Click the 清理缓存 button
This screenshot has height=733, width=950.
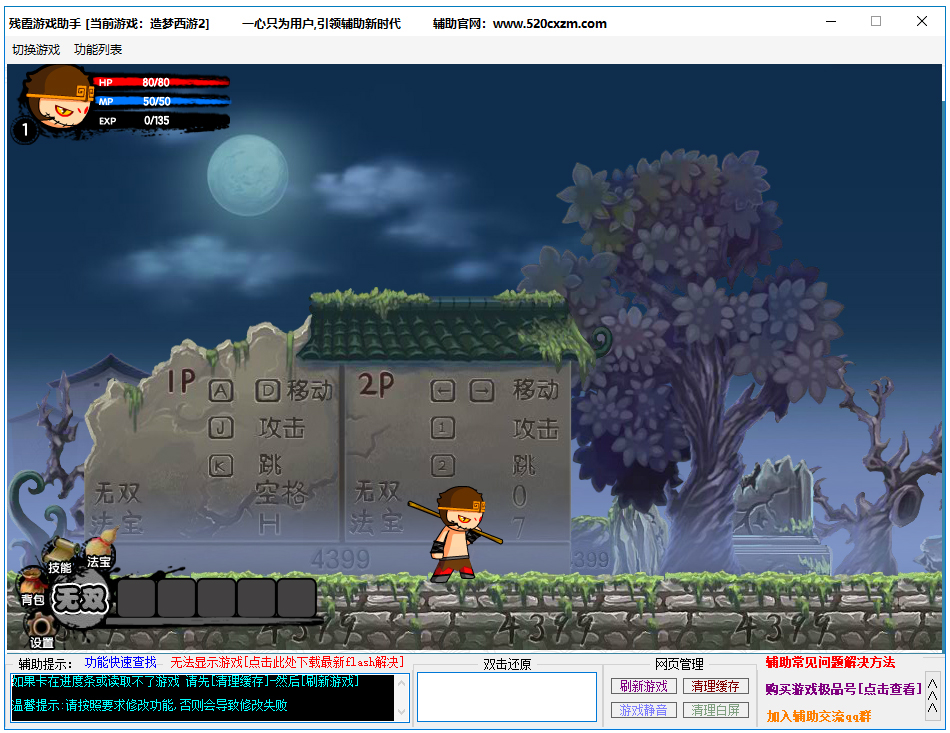tap(716, 686)
